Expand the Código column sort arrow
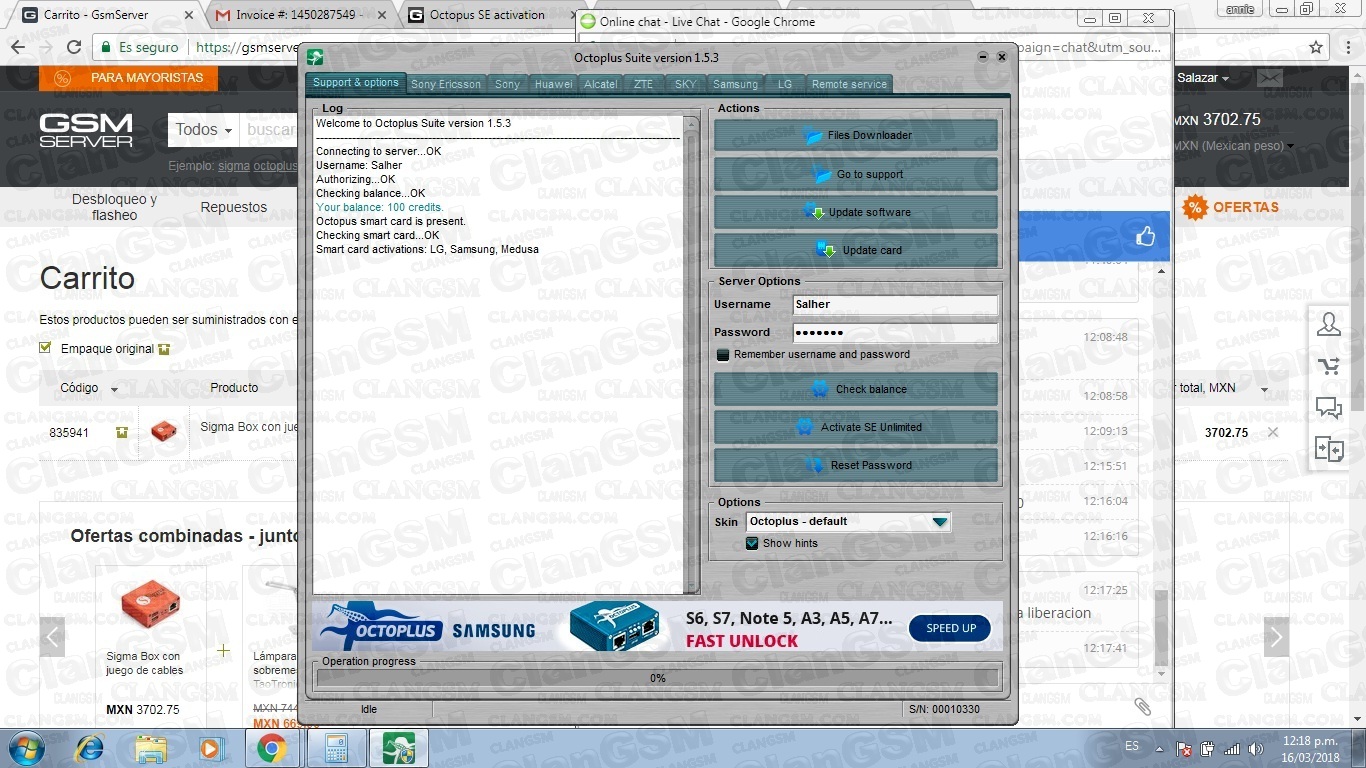Viewport: 1366px width, 768px height. pyautogui.click(x=114, y=389)
